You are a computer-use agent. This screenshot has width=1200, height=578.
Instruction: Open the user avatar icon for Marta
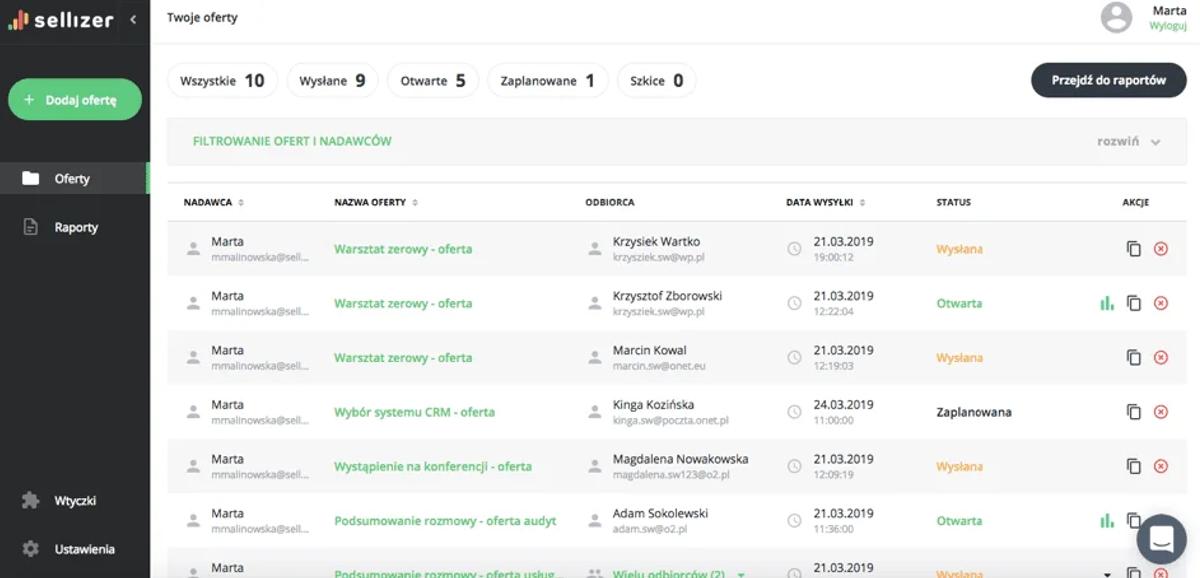[x=1116, y=17]
